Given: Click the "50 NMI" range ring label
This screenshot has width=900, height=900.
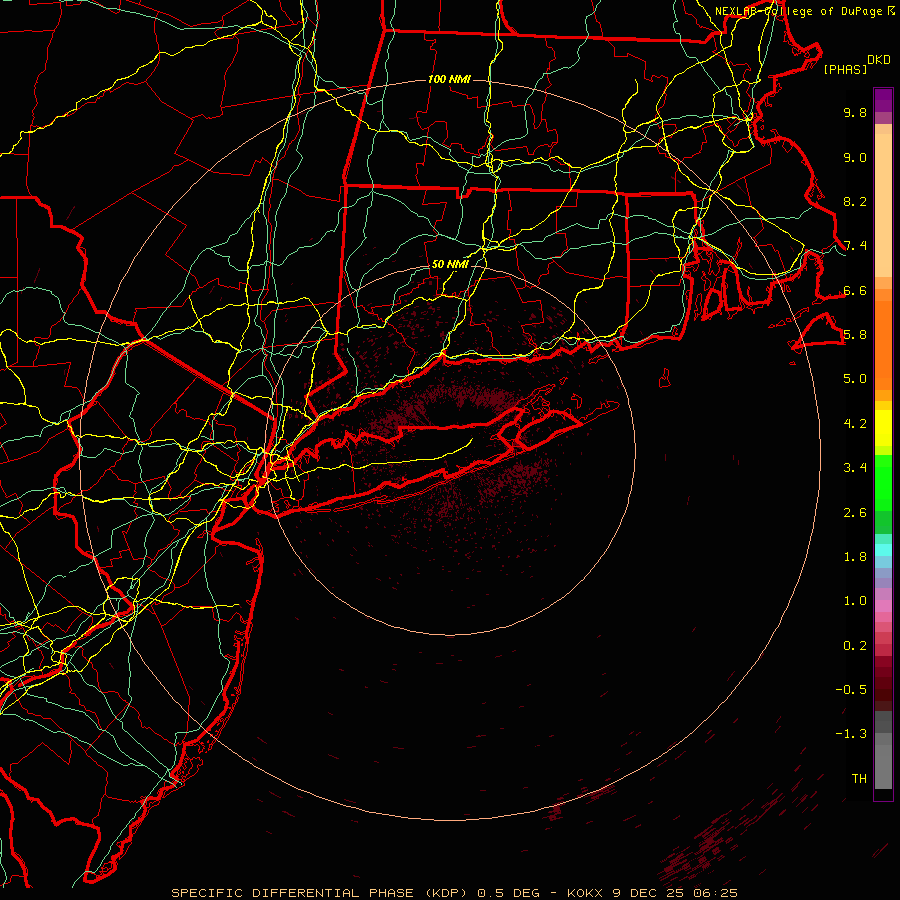Looking at the screenshot, I should pyautogui.click(x=450, y=265).
